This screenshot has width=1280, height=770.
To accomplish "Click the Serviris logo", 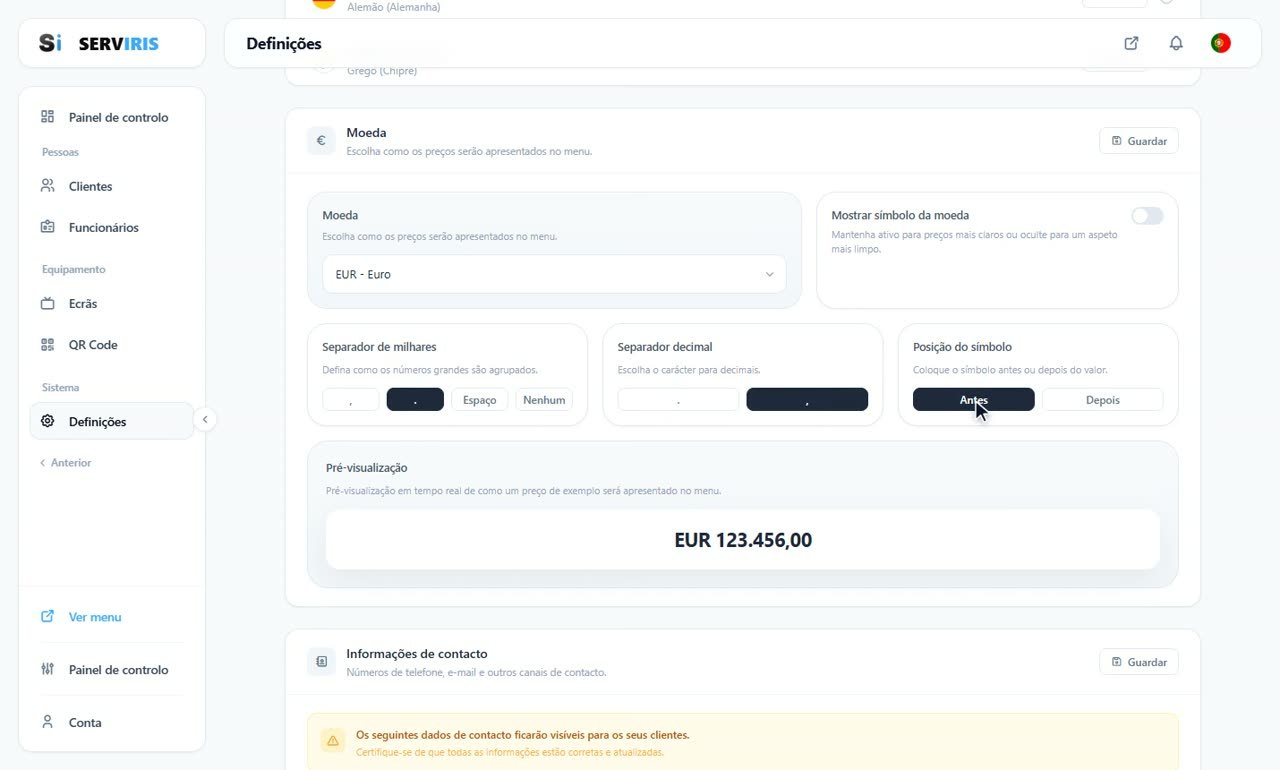I will click(x=99, y=43).
